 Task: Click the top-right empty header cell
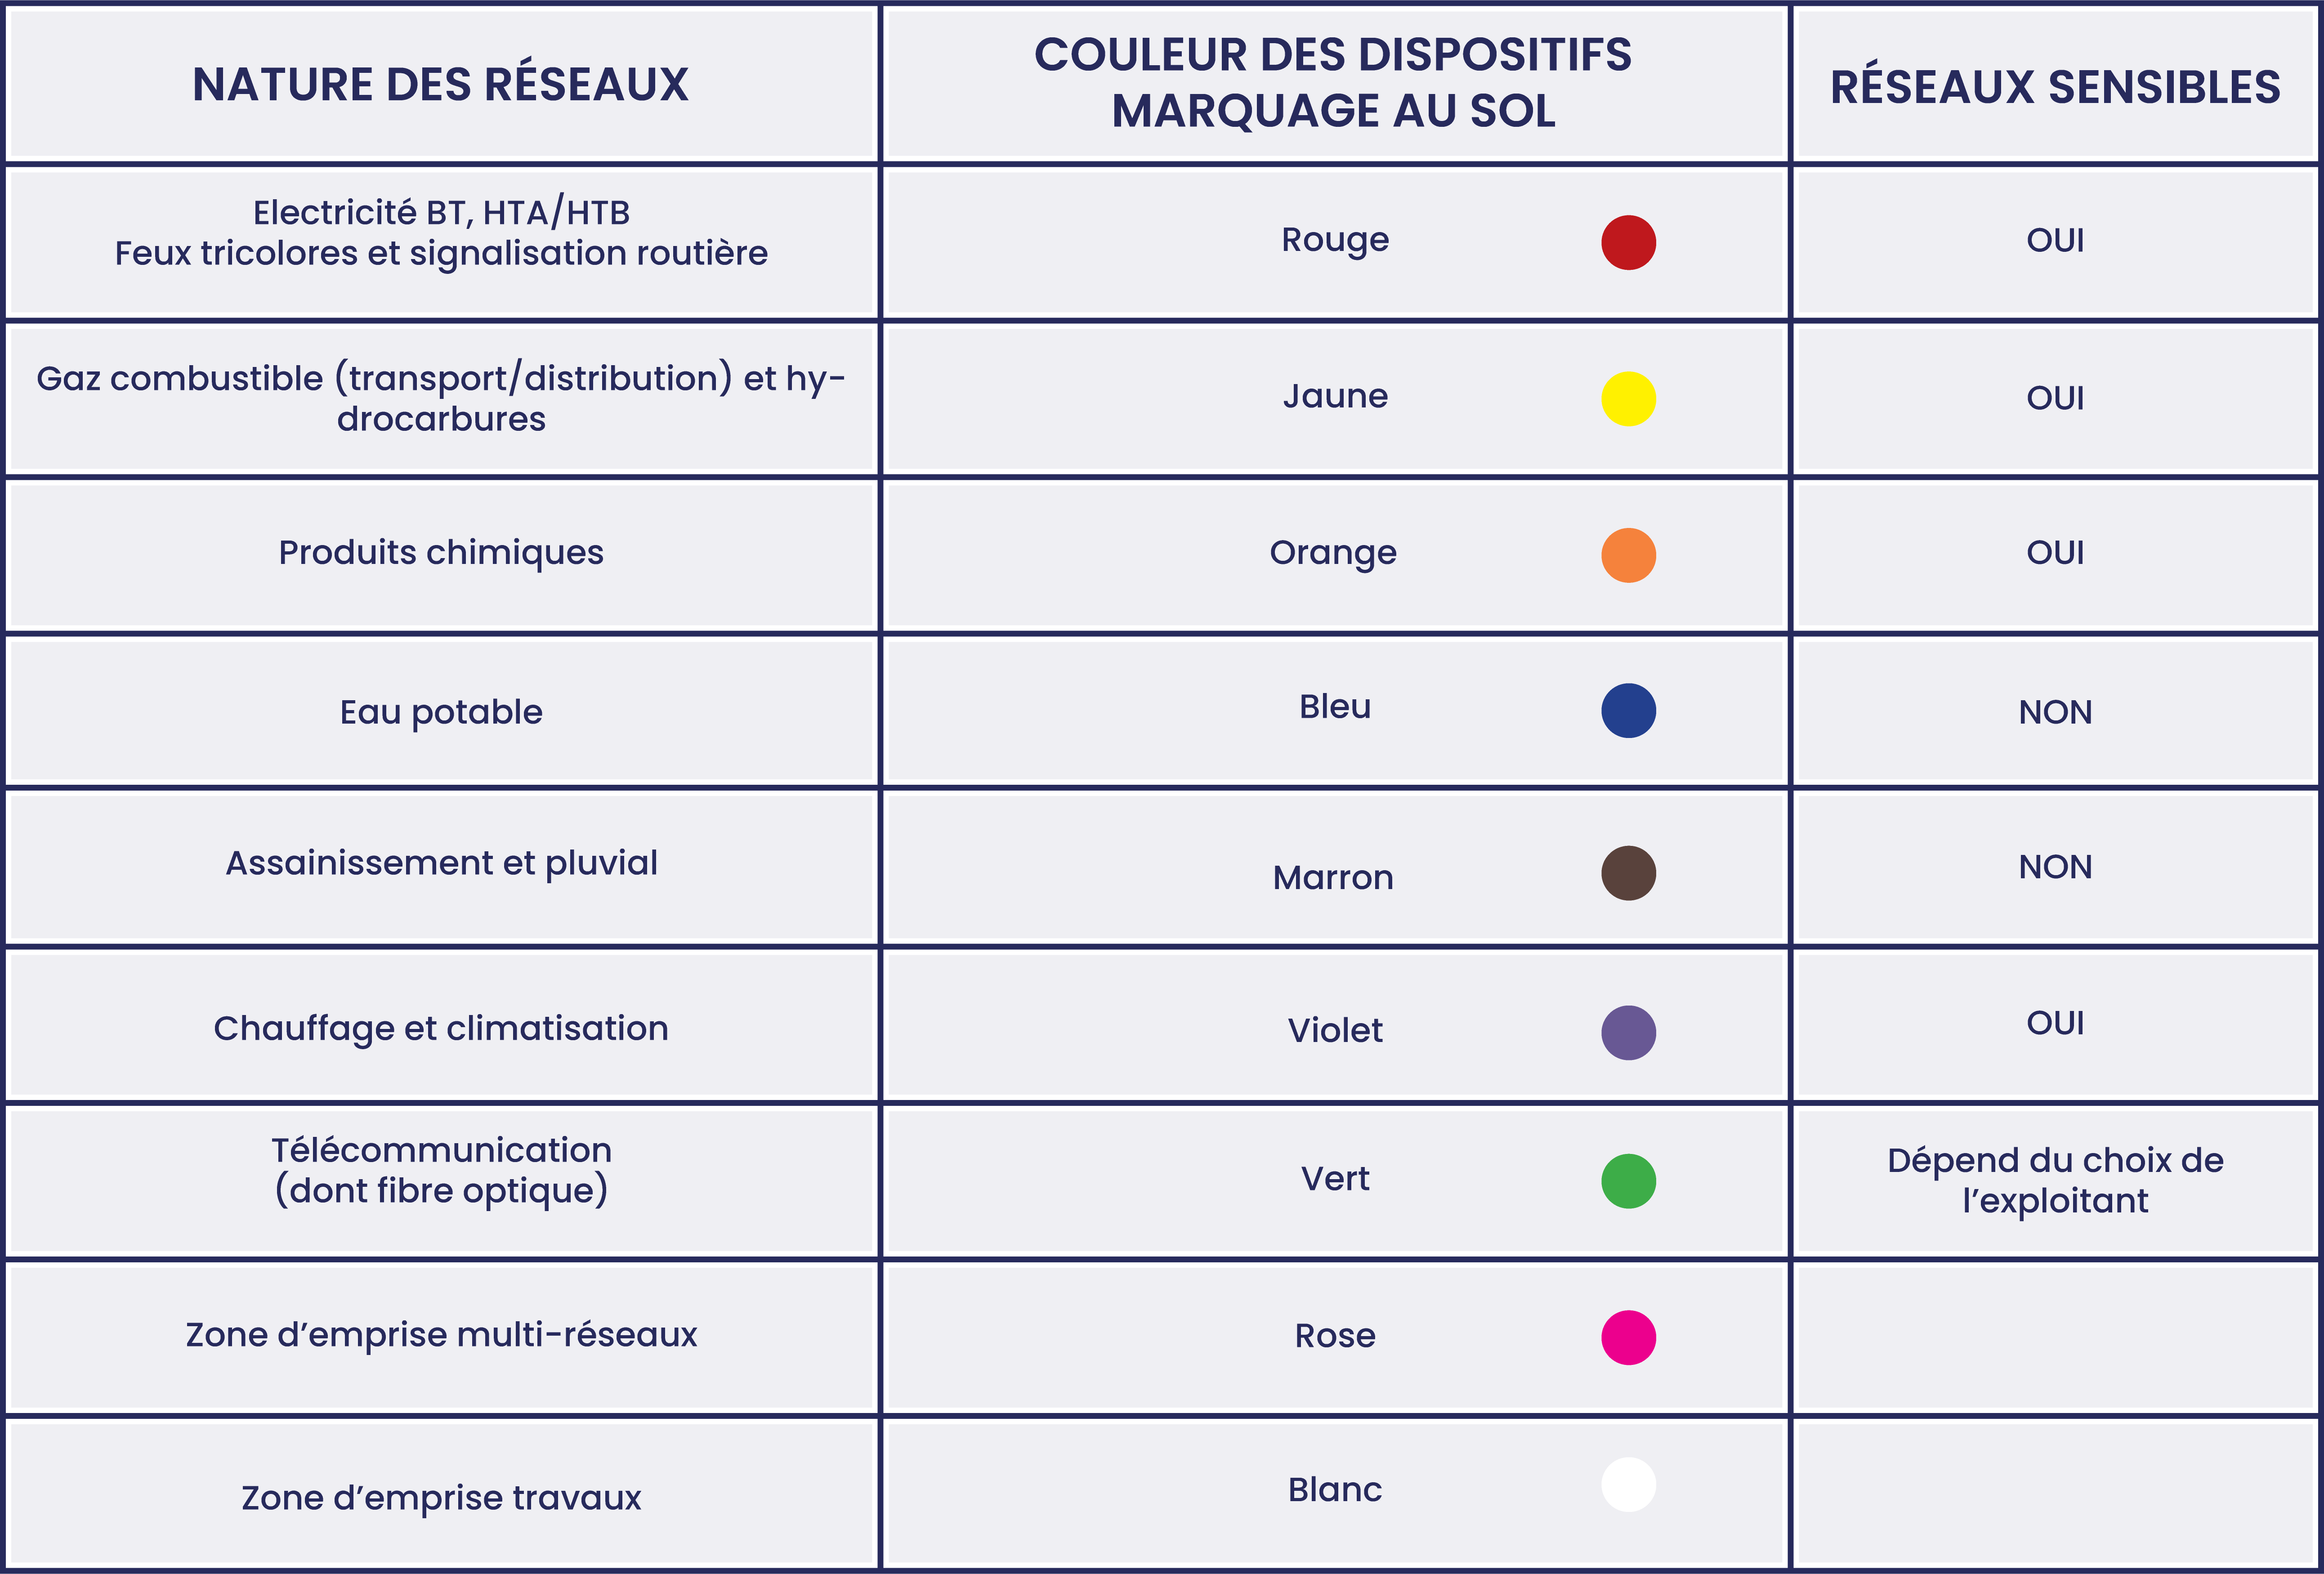(x=2056, y=84)
